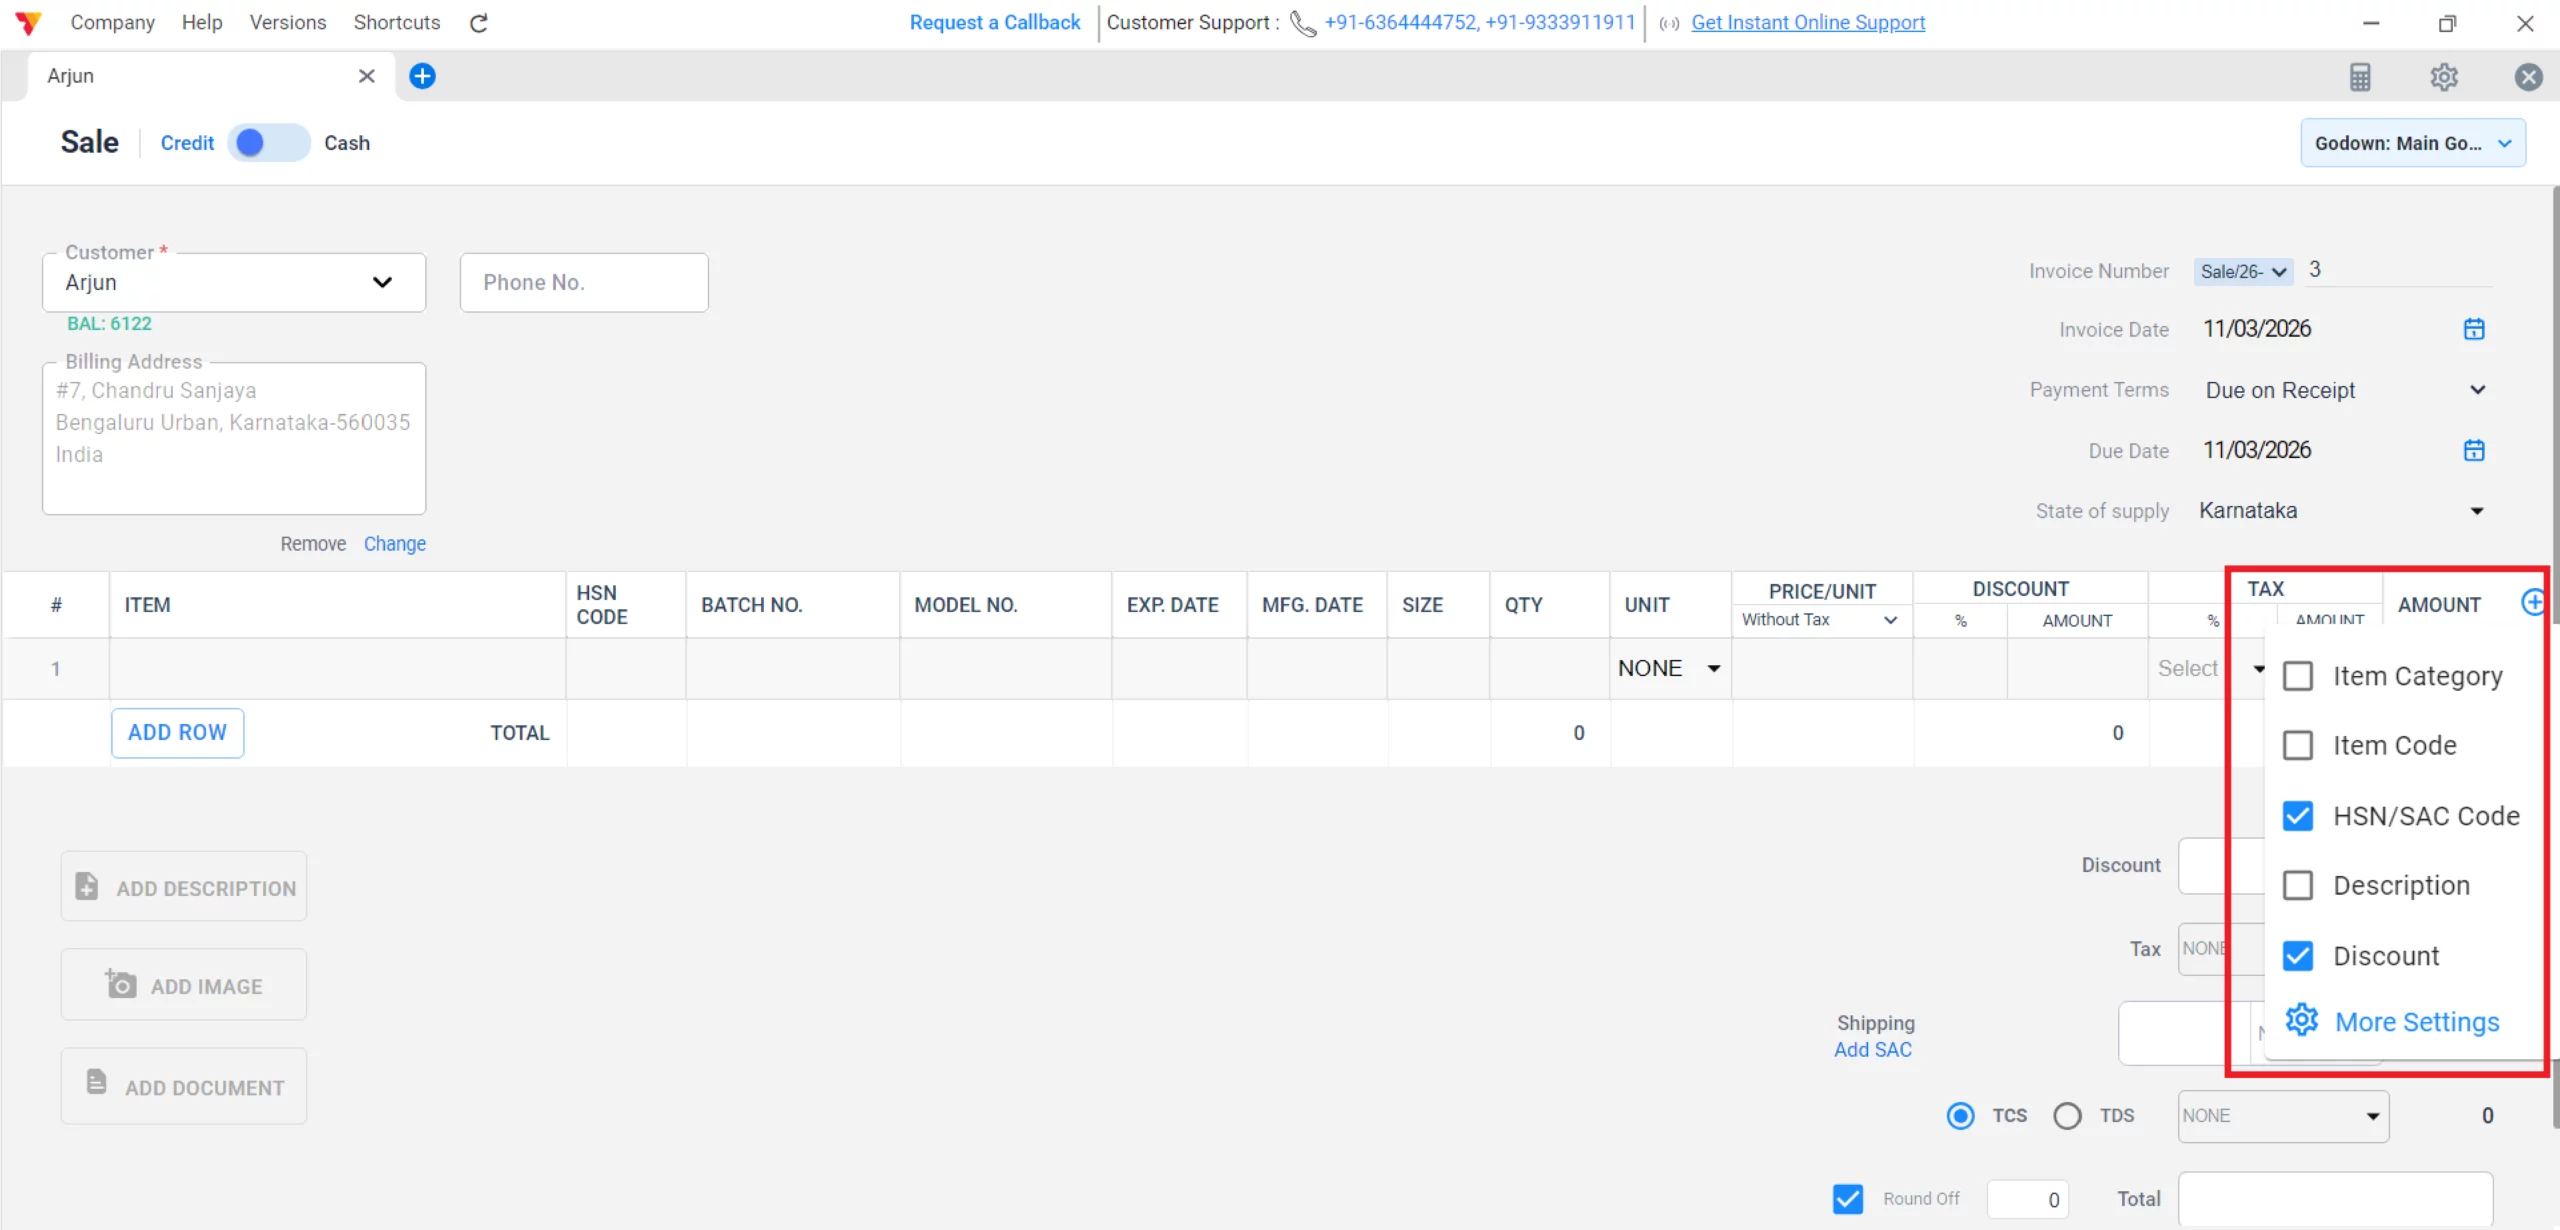
Task: Open the Due Date calendar picker
Action: tap(2474, 450)
